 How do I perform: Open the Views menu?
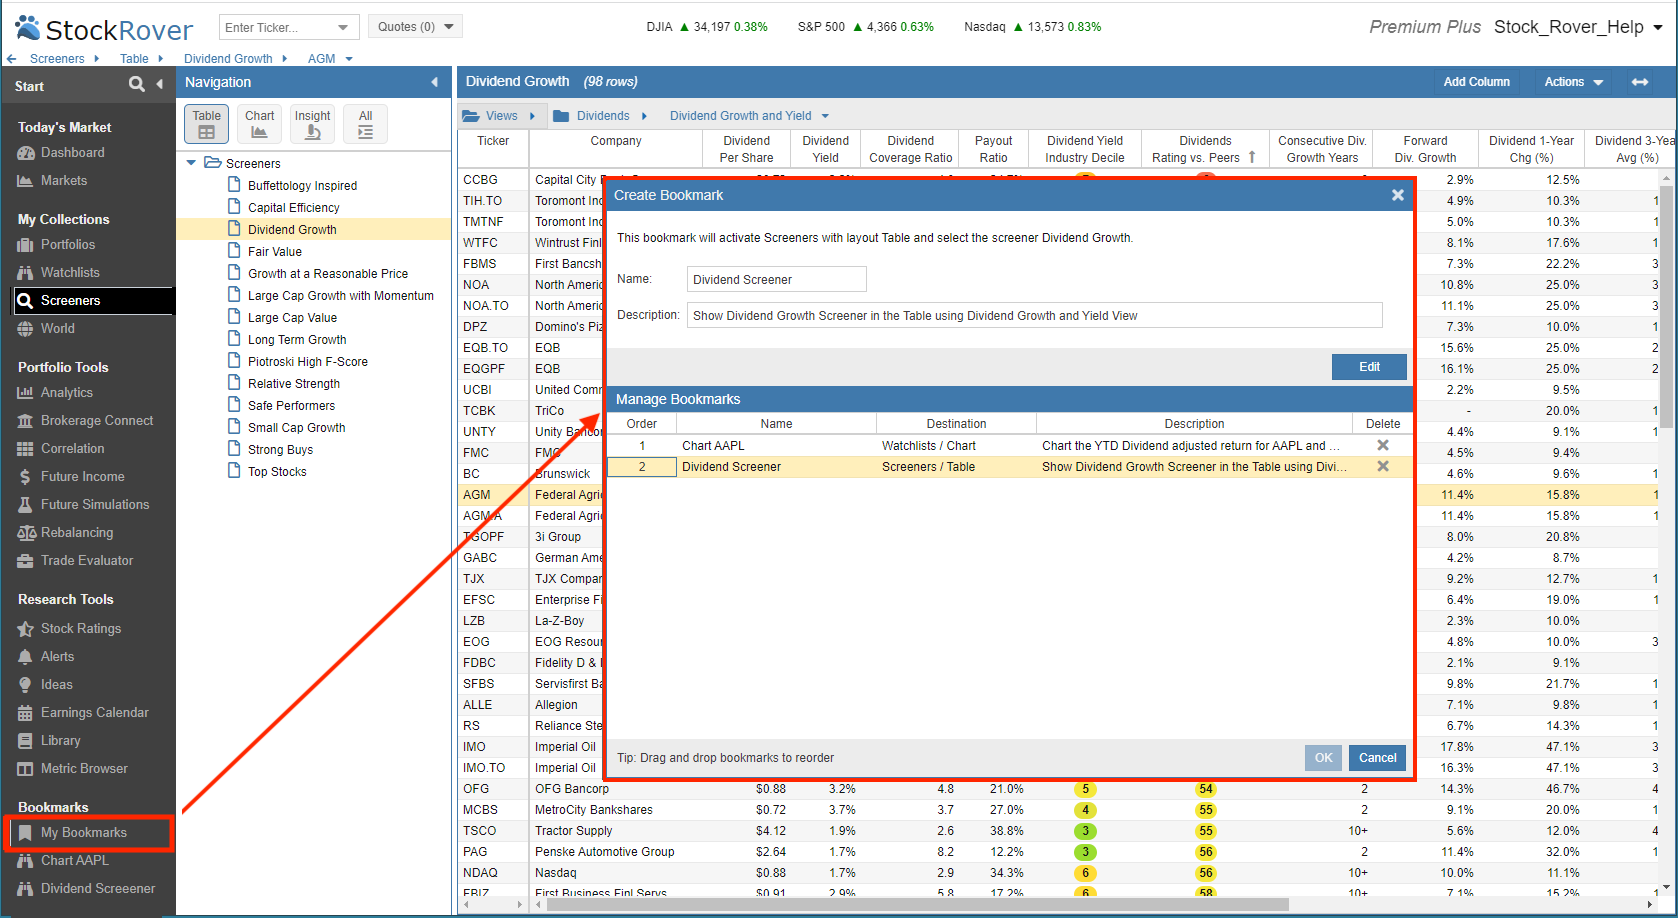(499, 116)
